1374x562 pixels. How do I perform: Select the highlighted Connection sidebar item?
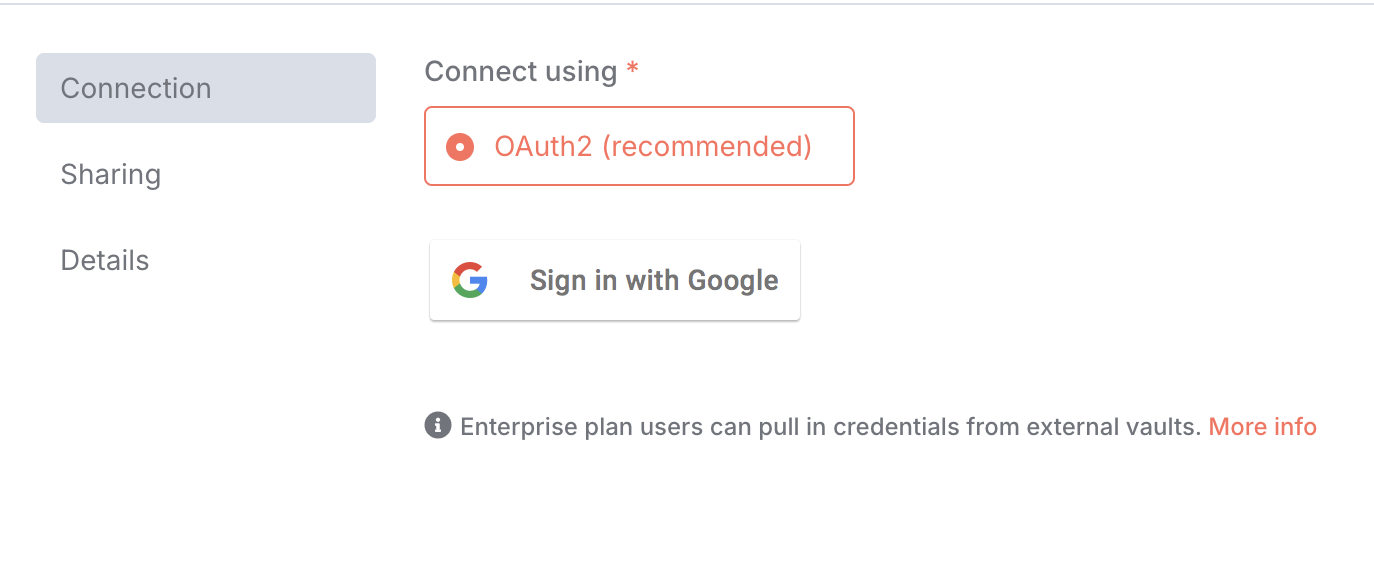(x=206, y=88)
